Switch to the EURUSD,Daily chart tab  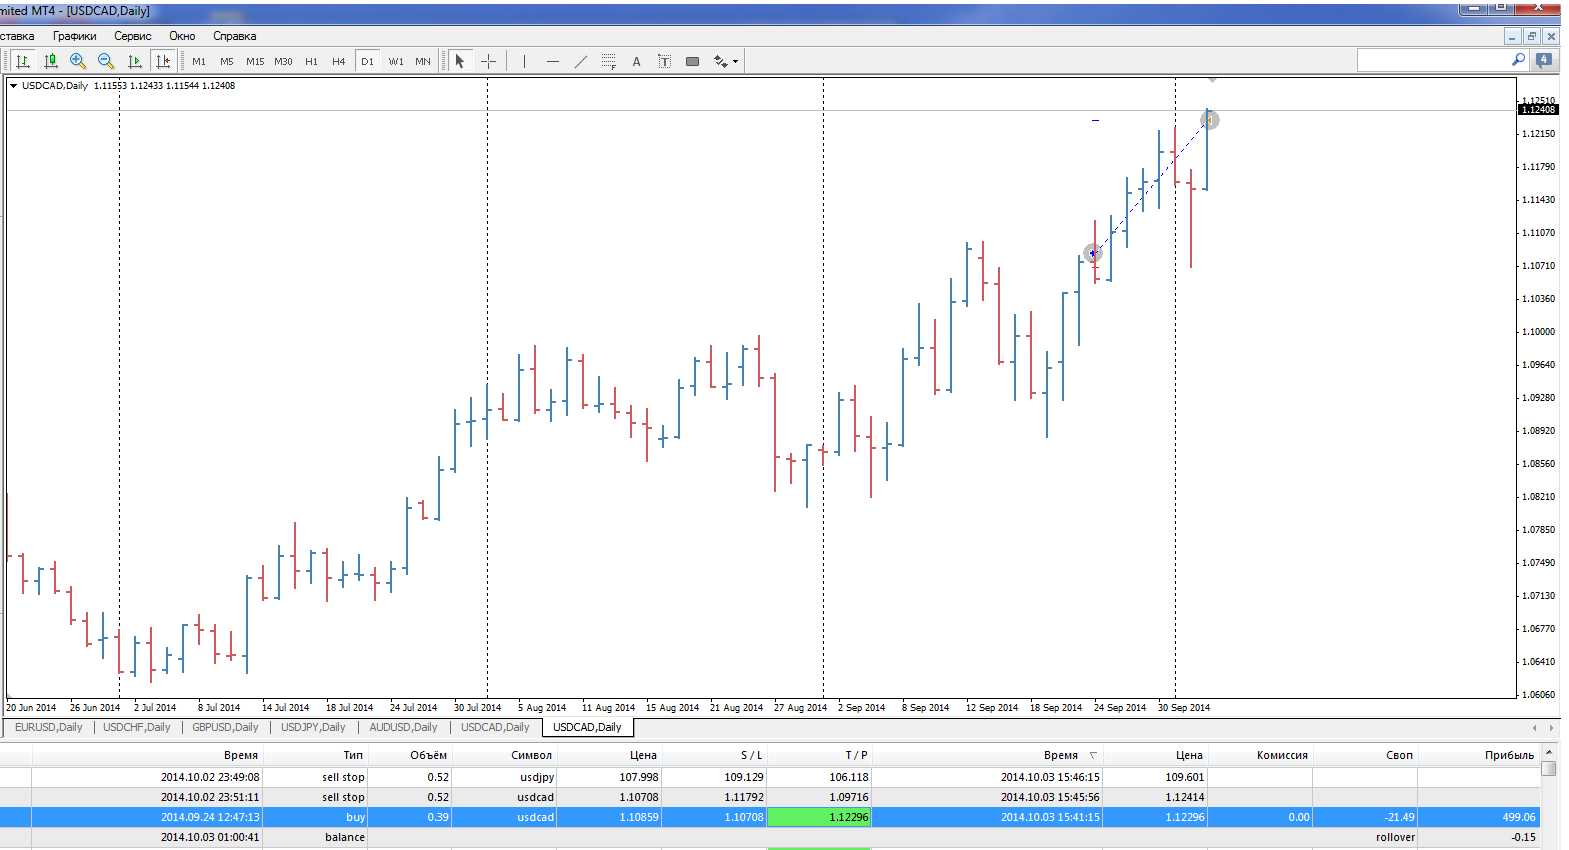click(x=48, y=727)
